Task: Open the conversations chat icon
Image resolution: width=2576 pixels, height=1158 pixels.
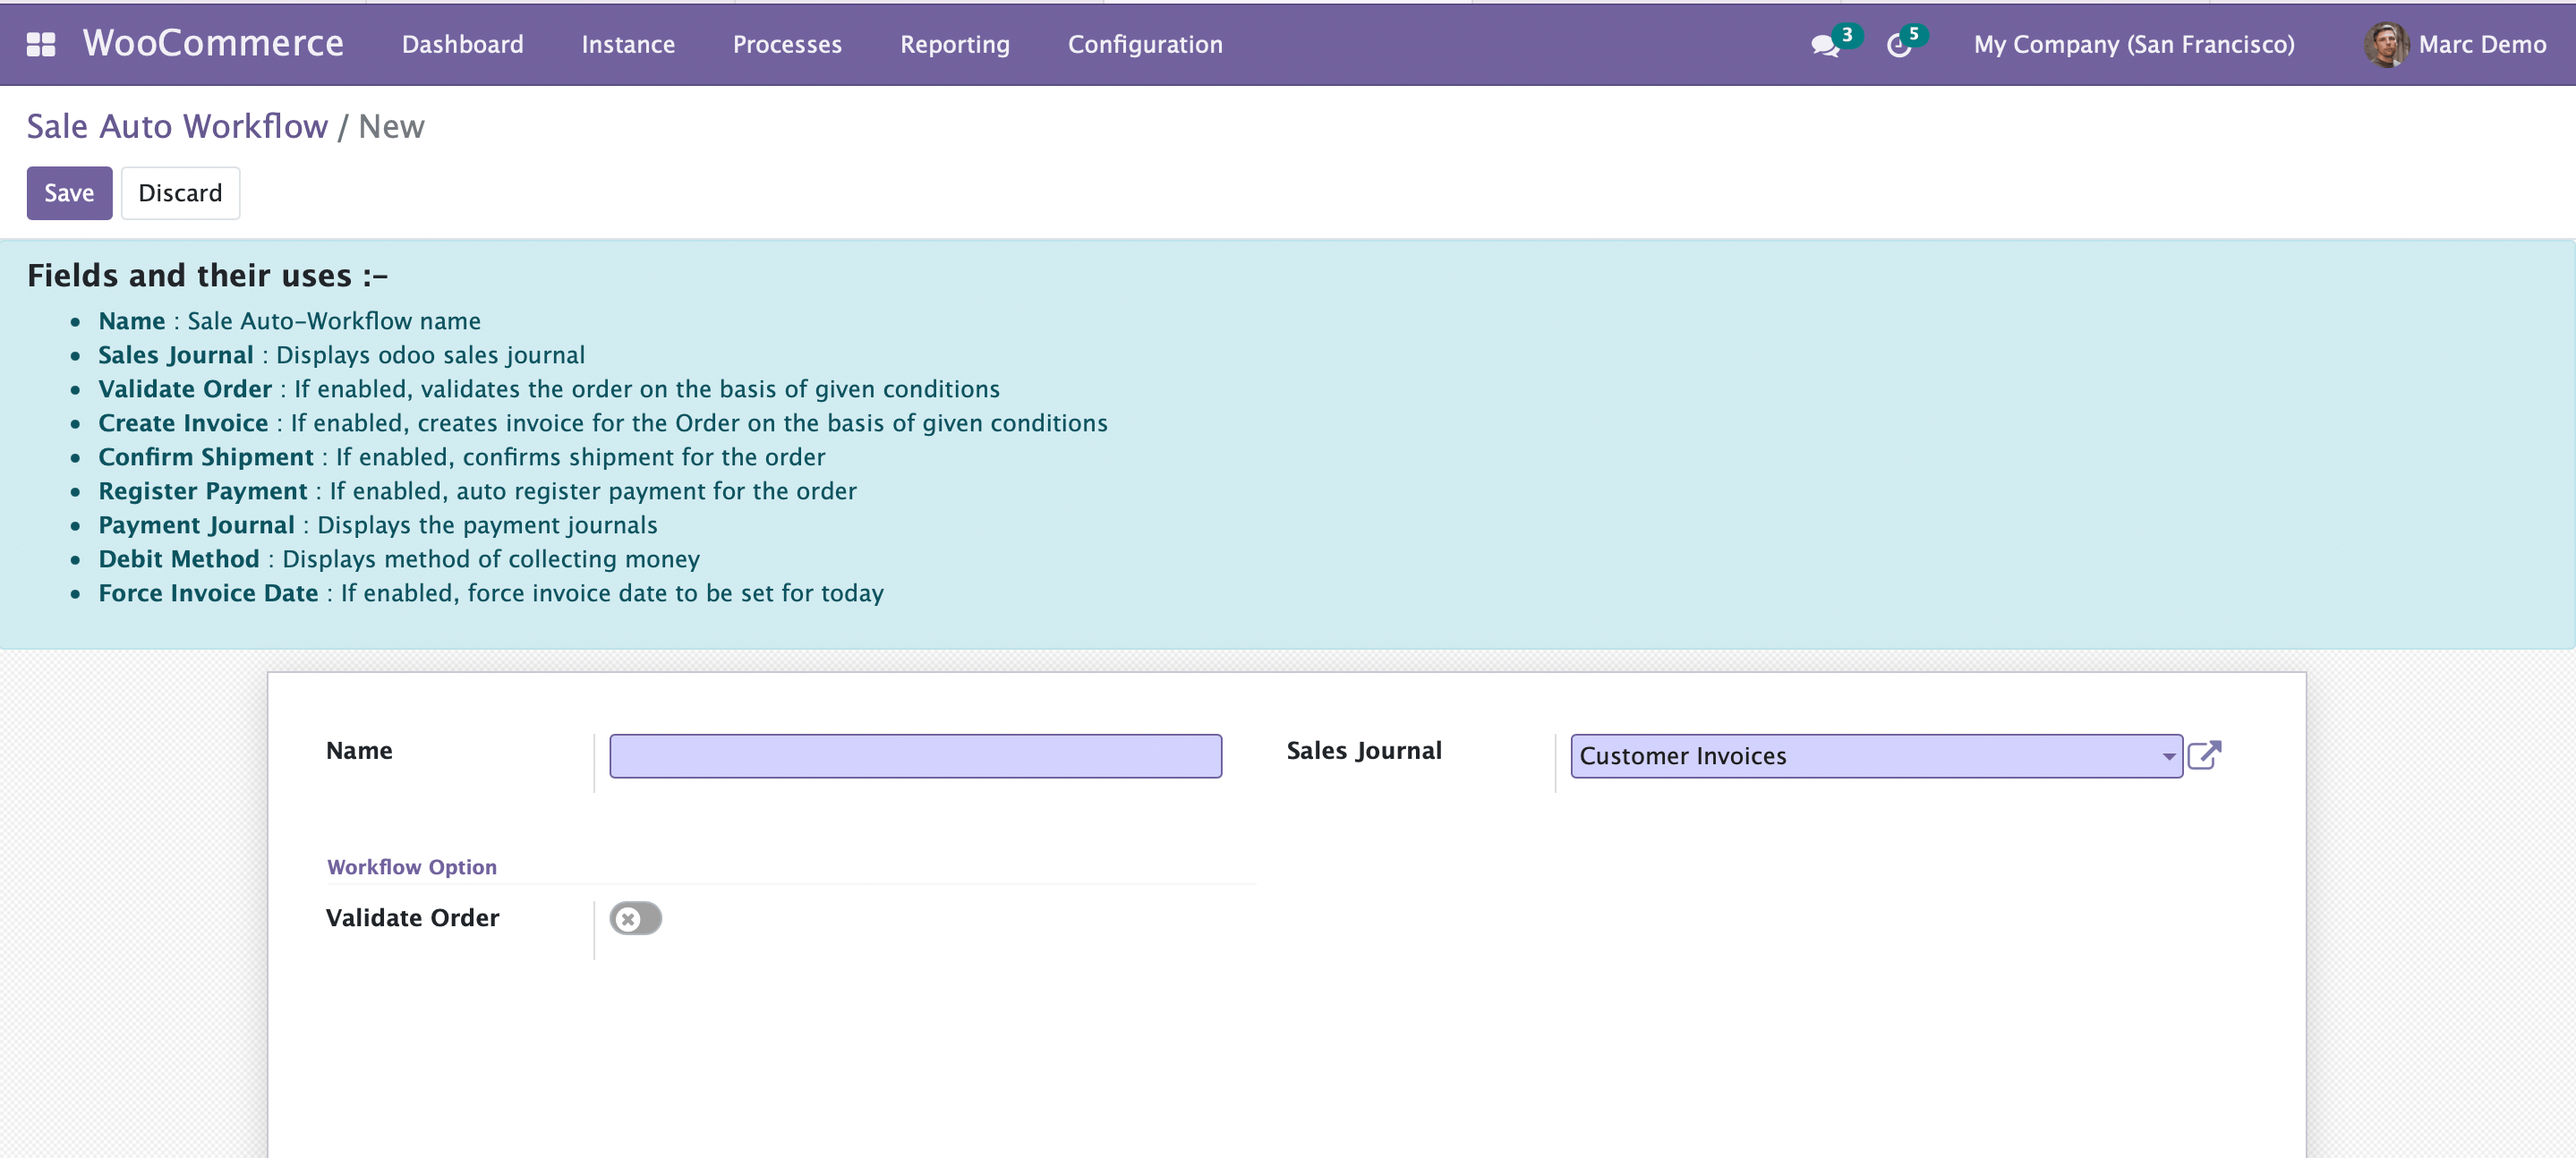Action: pyautogui.click(x=1824, y=46)
